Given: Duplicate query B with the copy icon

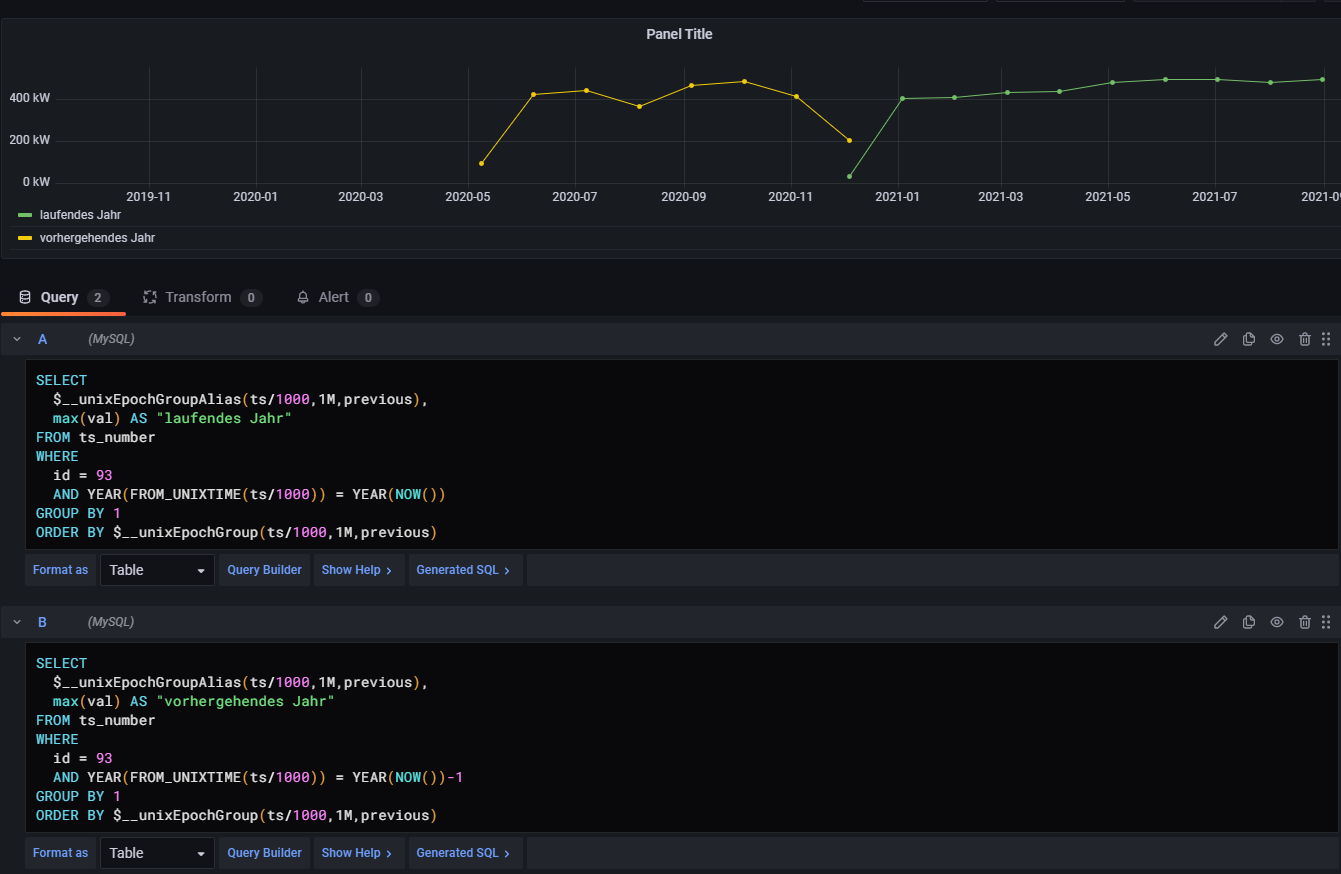Looking at the screenshot, I should pyautogui.click(x=1248, y=622).
